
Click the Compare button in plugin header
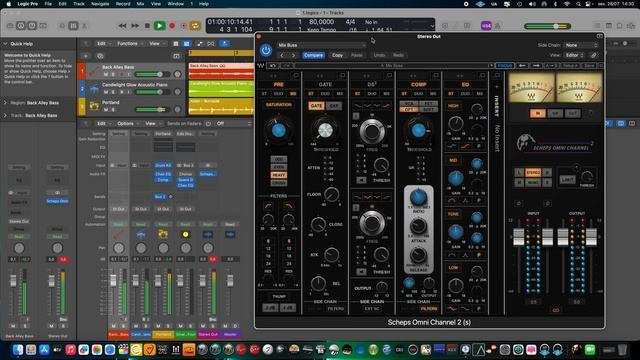(313, 55)
